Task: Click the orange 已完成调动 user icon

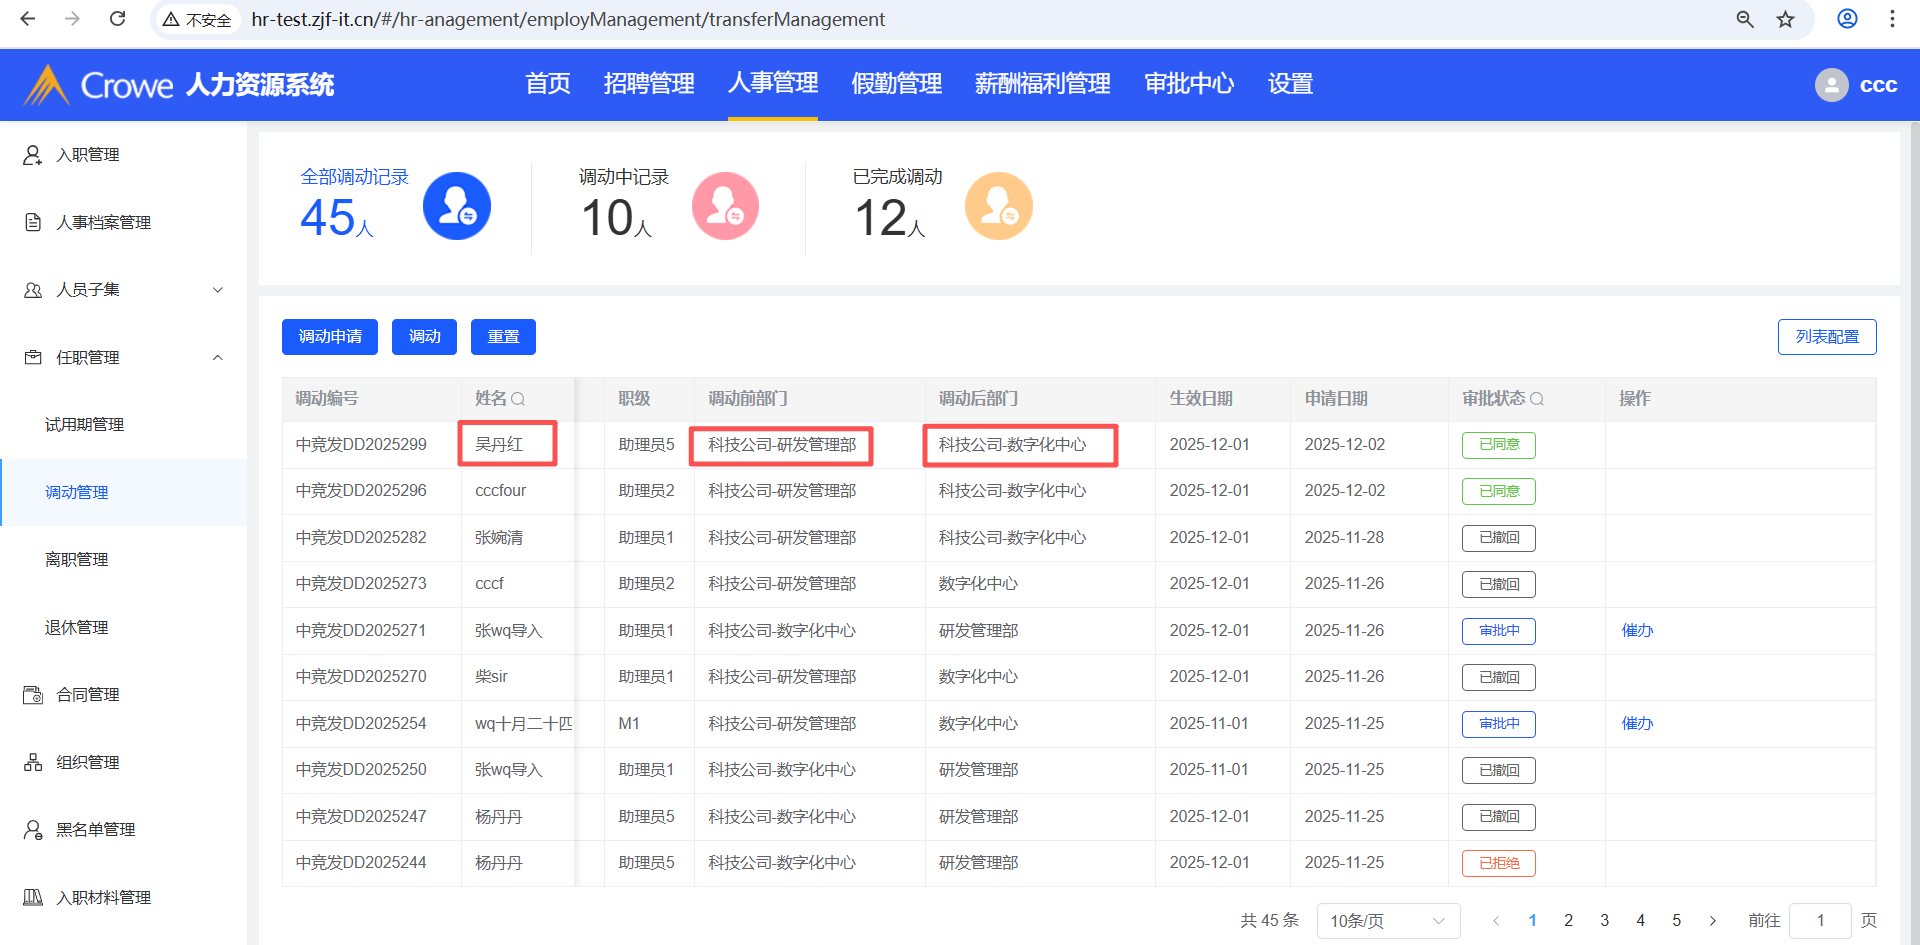Action: tap(998, 206)
